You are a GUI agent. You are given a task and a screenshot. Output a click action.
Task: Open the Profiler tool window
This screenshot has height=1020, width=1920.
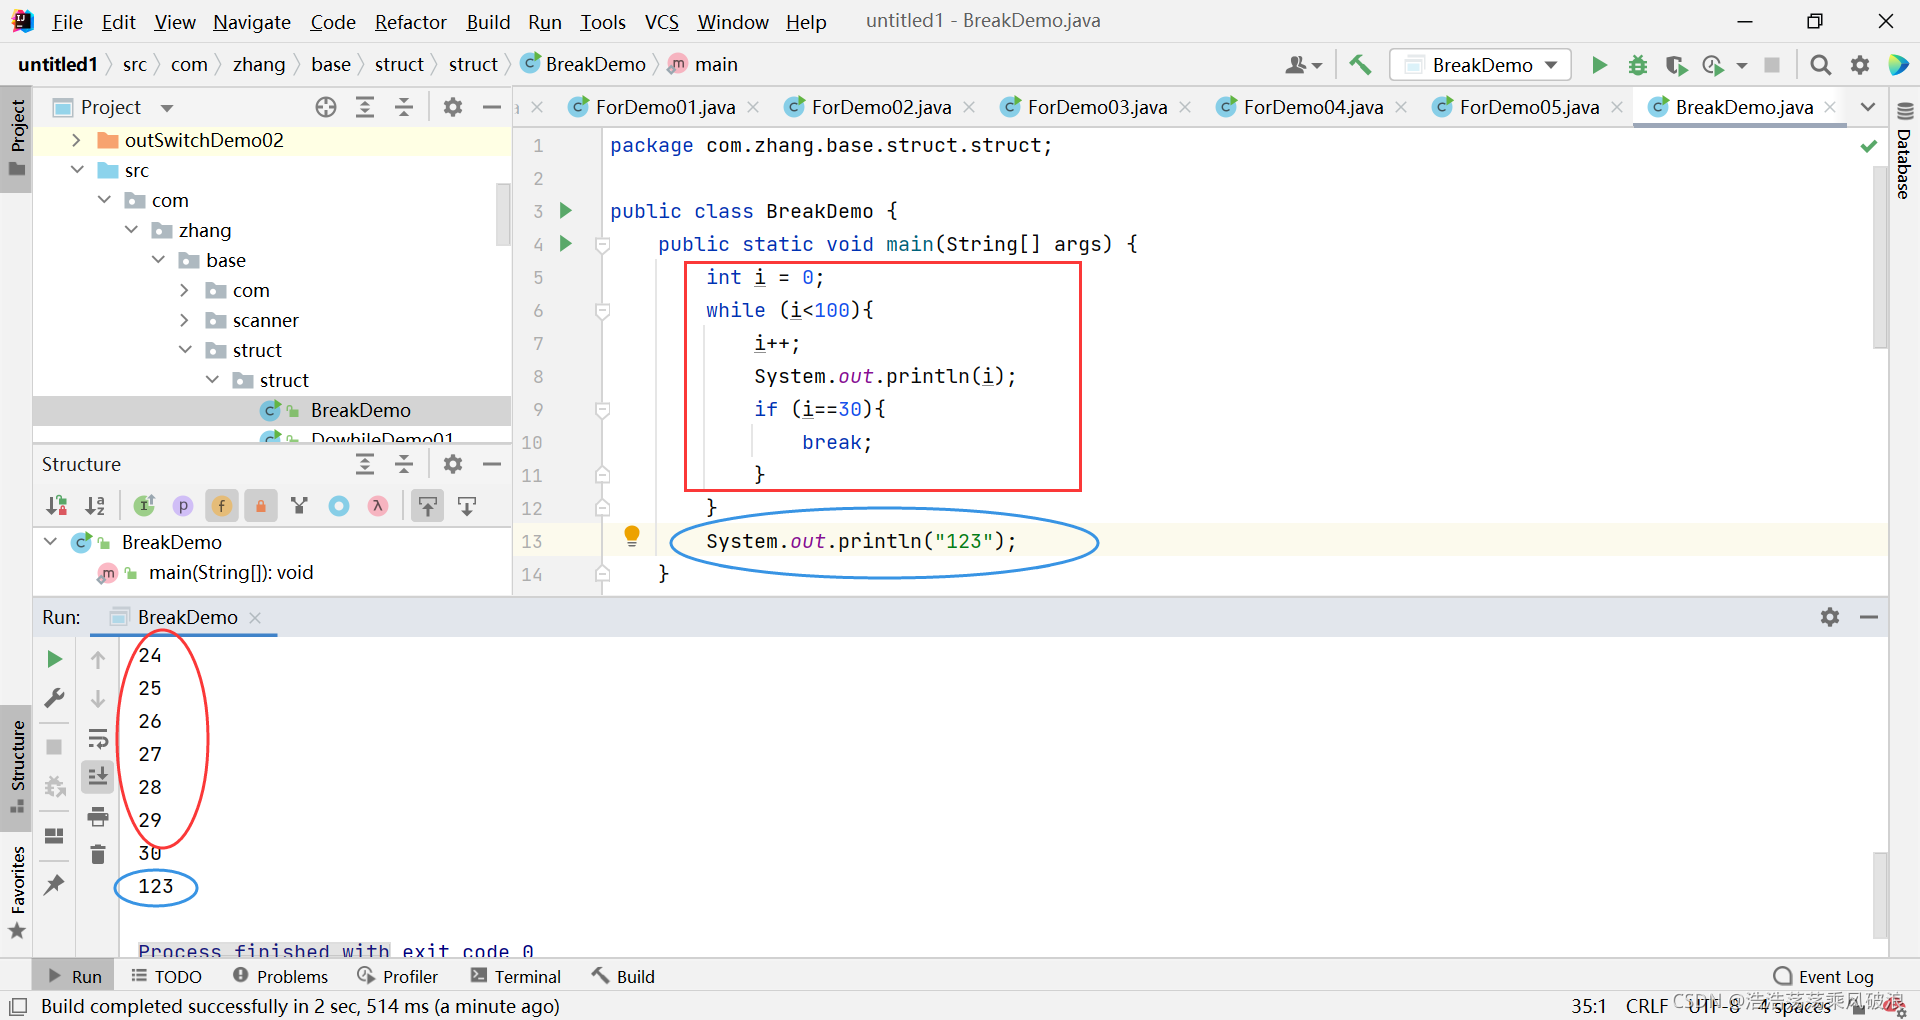[x=398, y=977]
